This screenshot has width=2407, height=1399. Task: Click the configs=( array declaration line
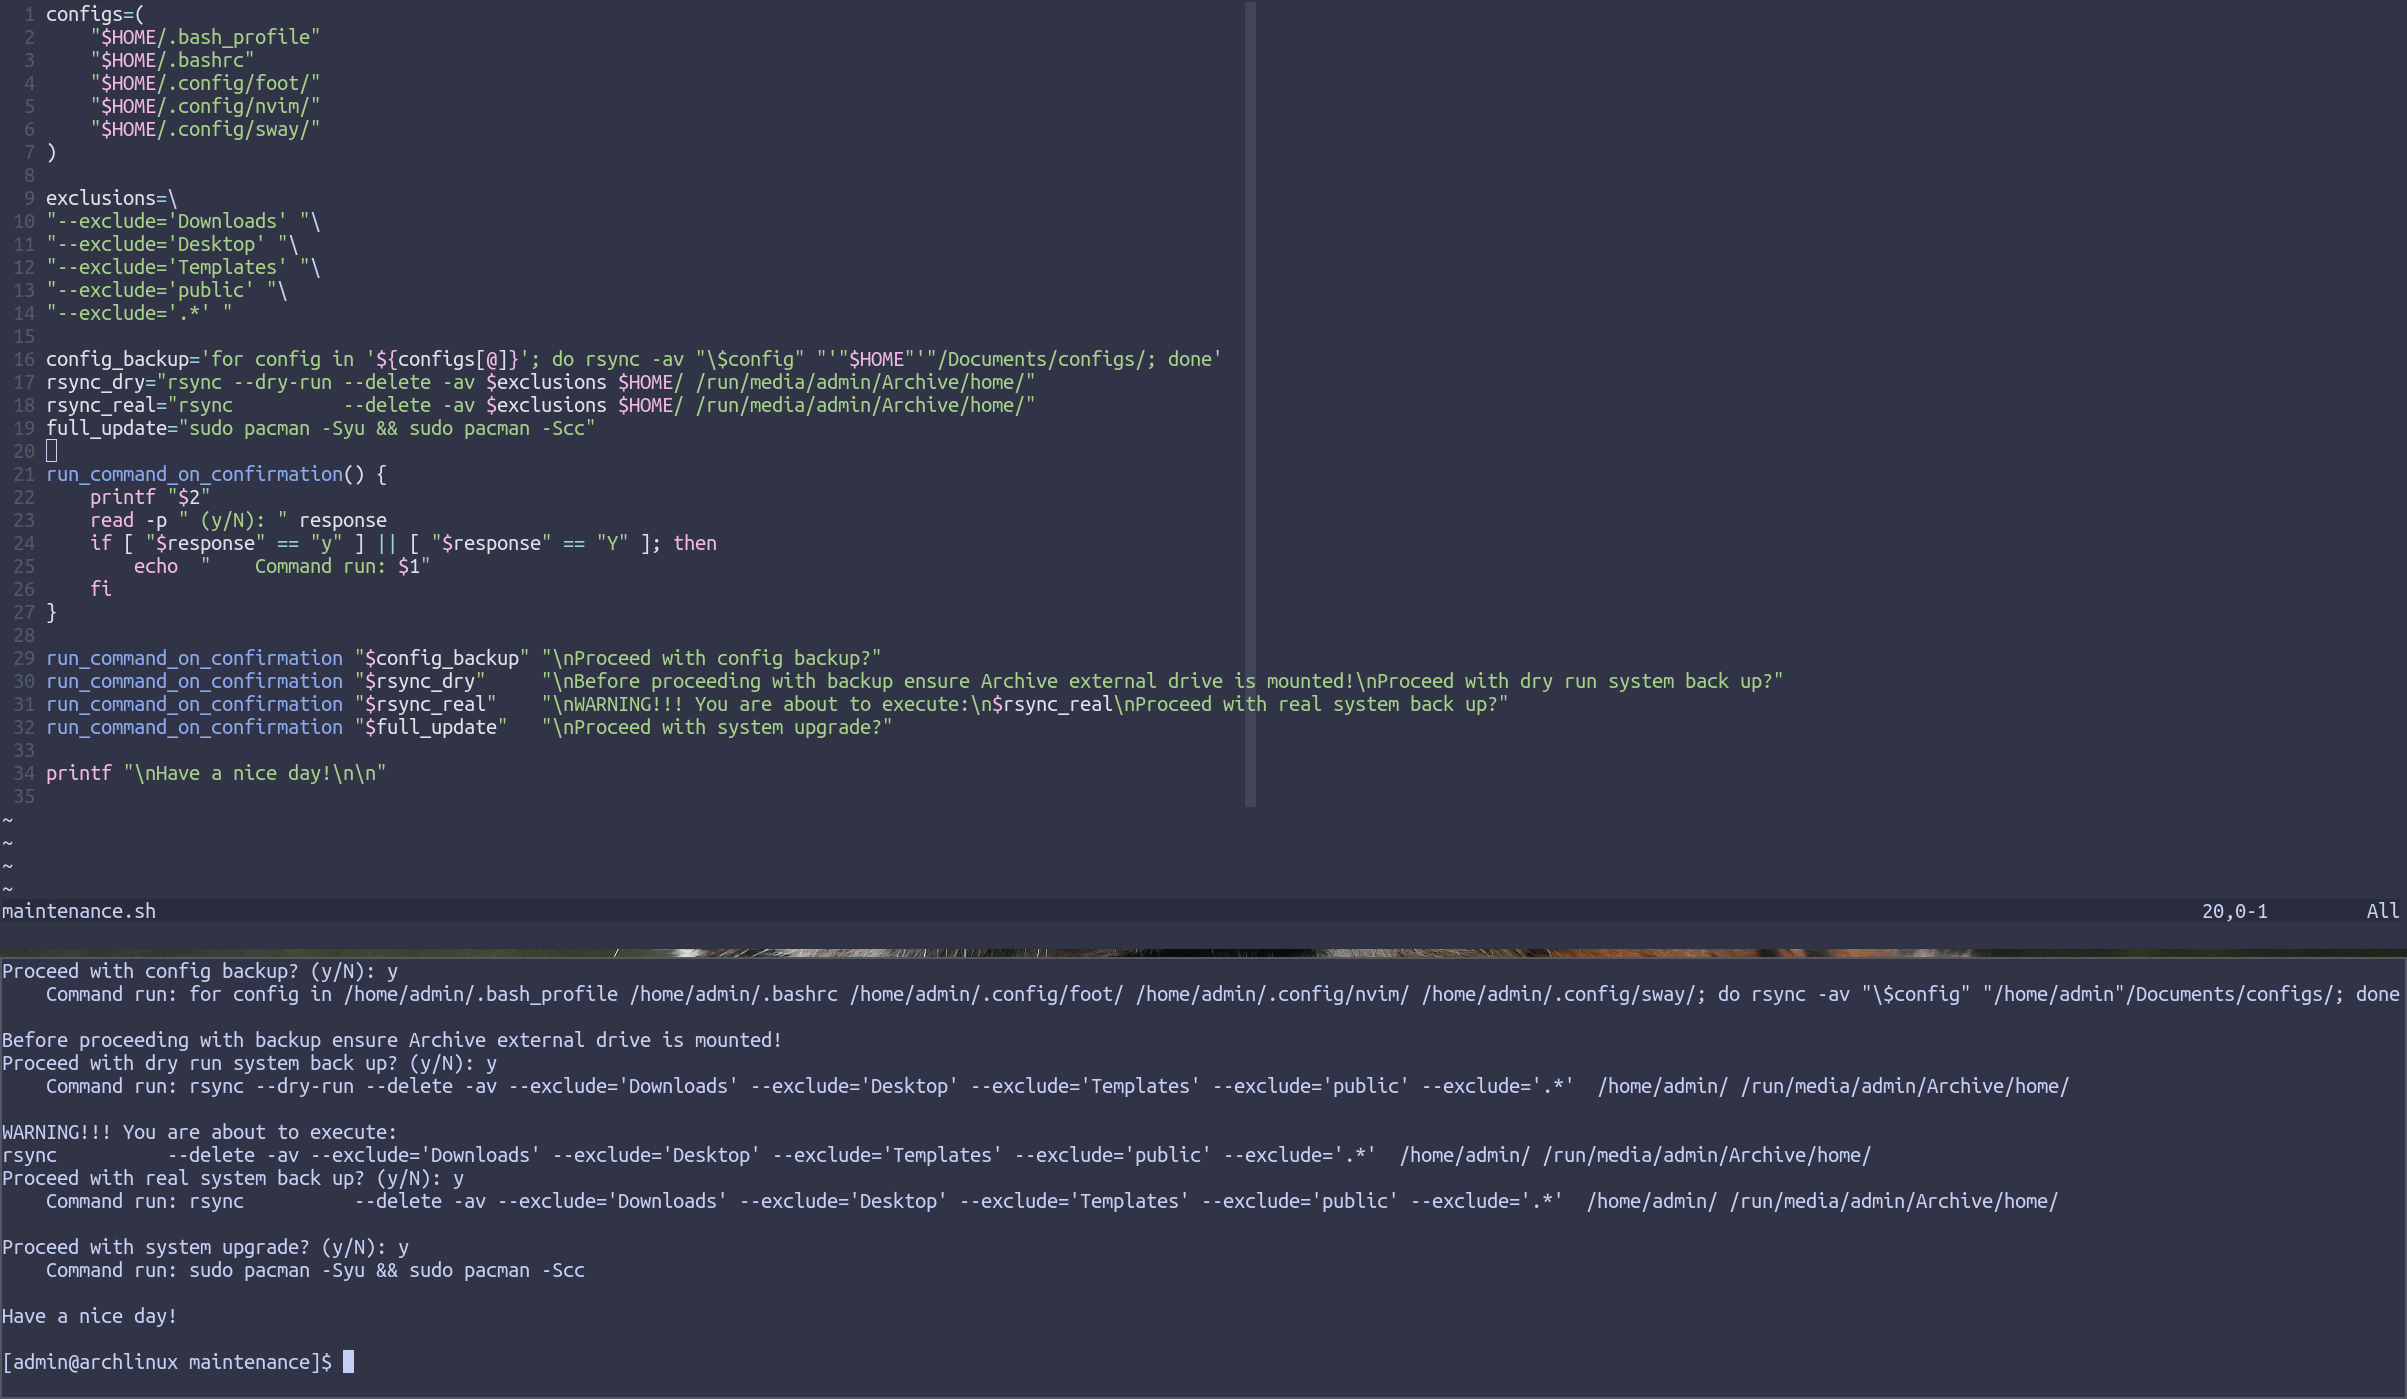pos(95,14)
